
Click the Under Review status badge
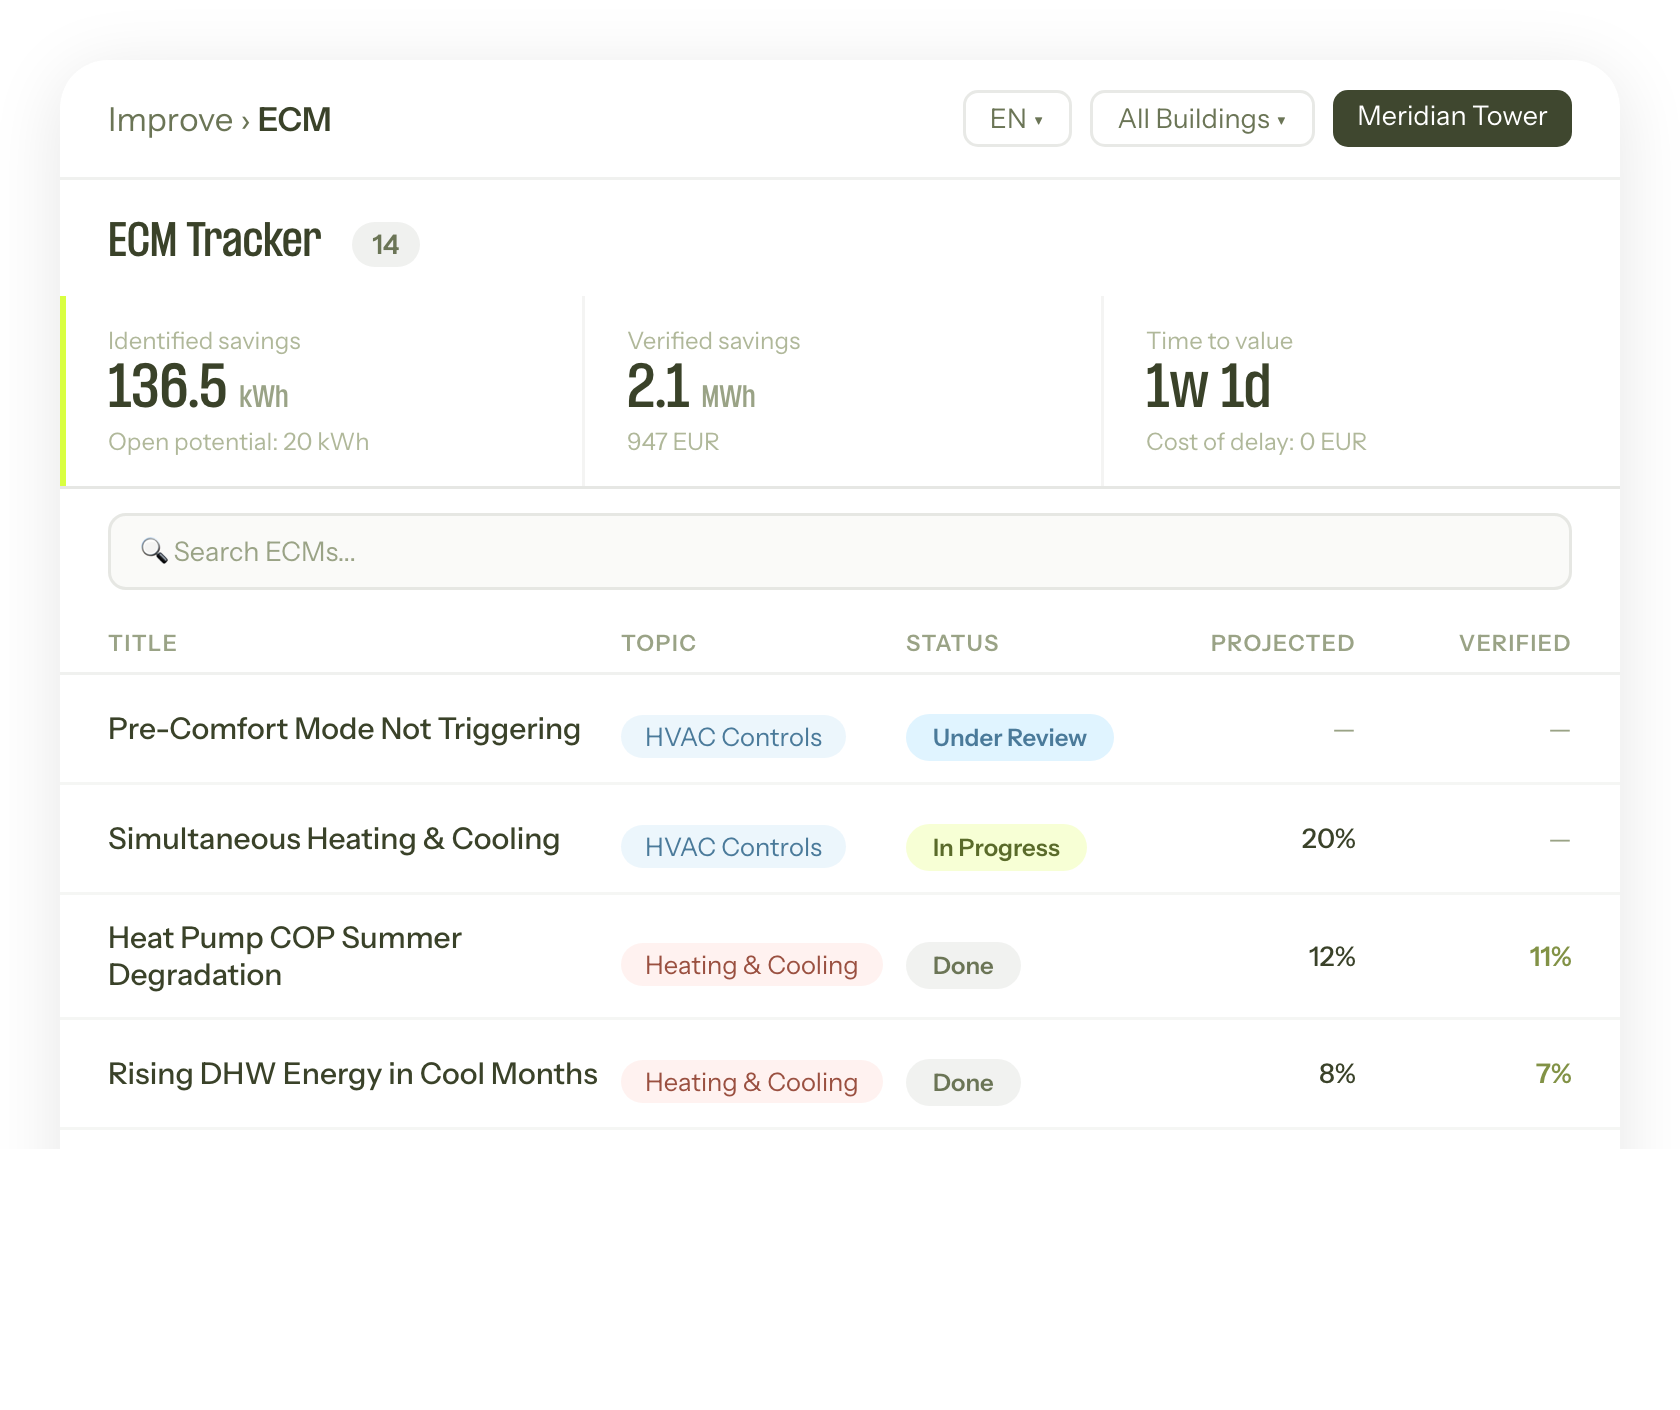point(1009,737)
